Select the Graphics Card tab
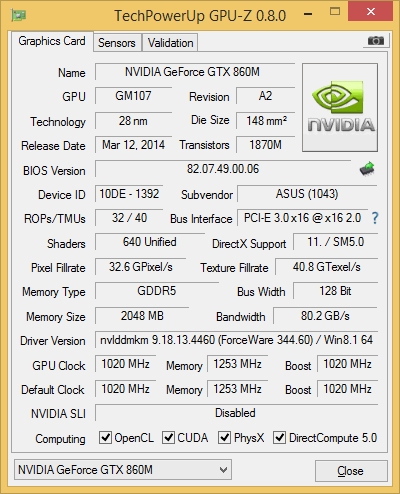Viewport: 400px width, 494px height. click(52, 41)
